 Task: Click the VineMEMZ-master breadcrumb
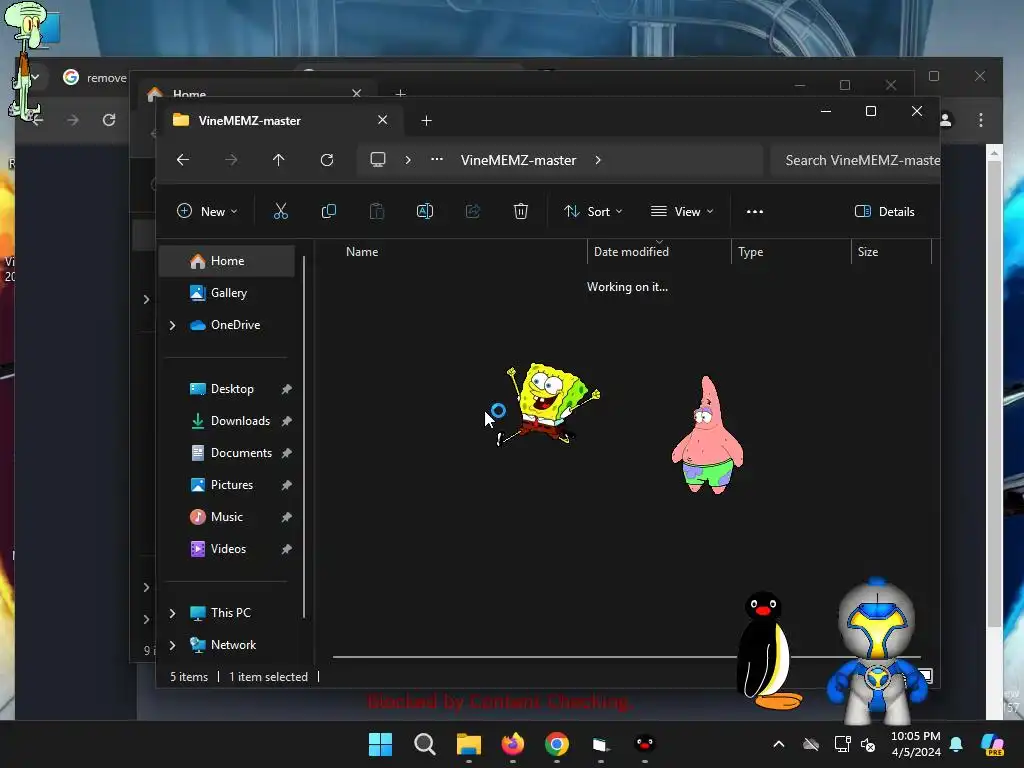point(519,160)
